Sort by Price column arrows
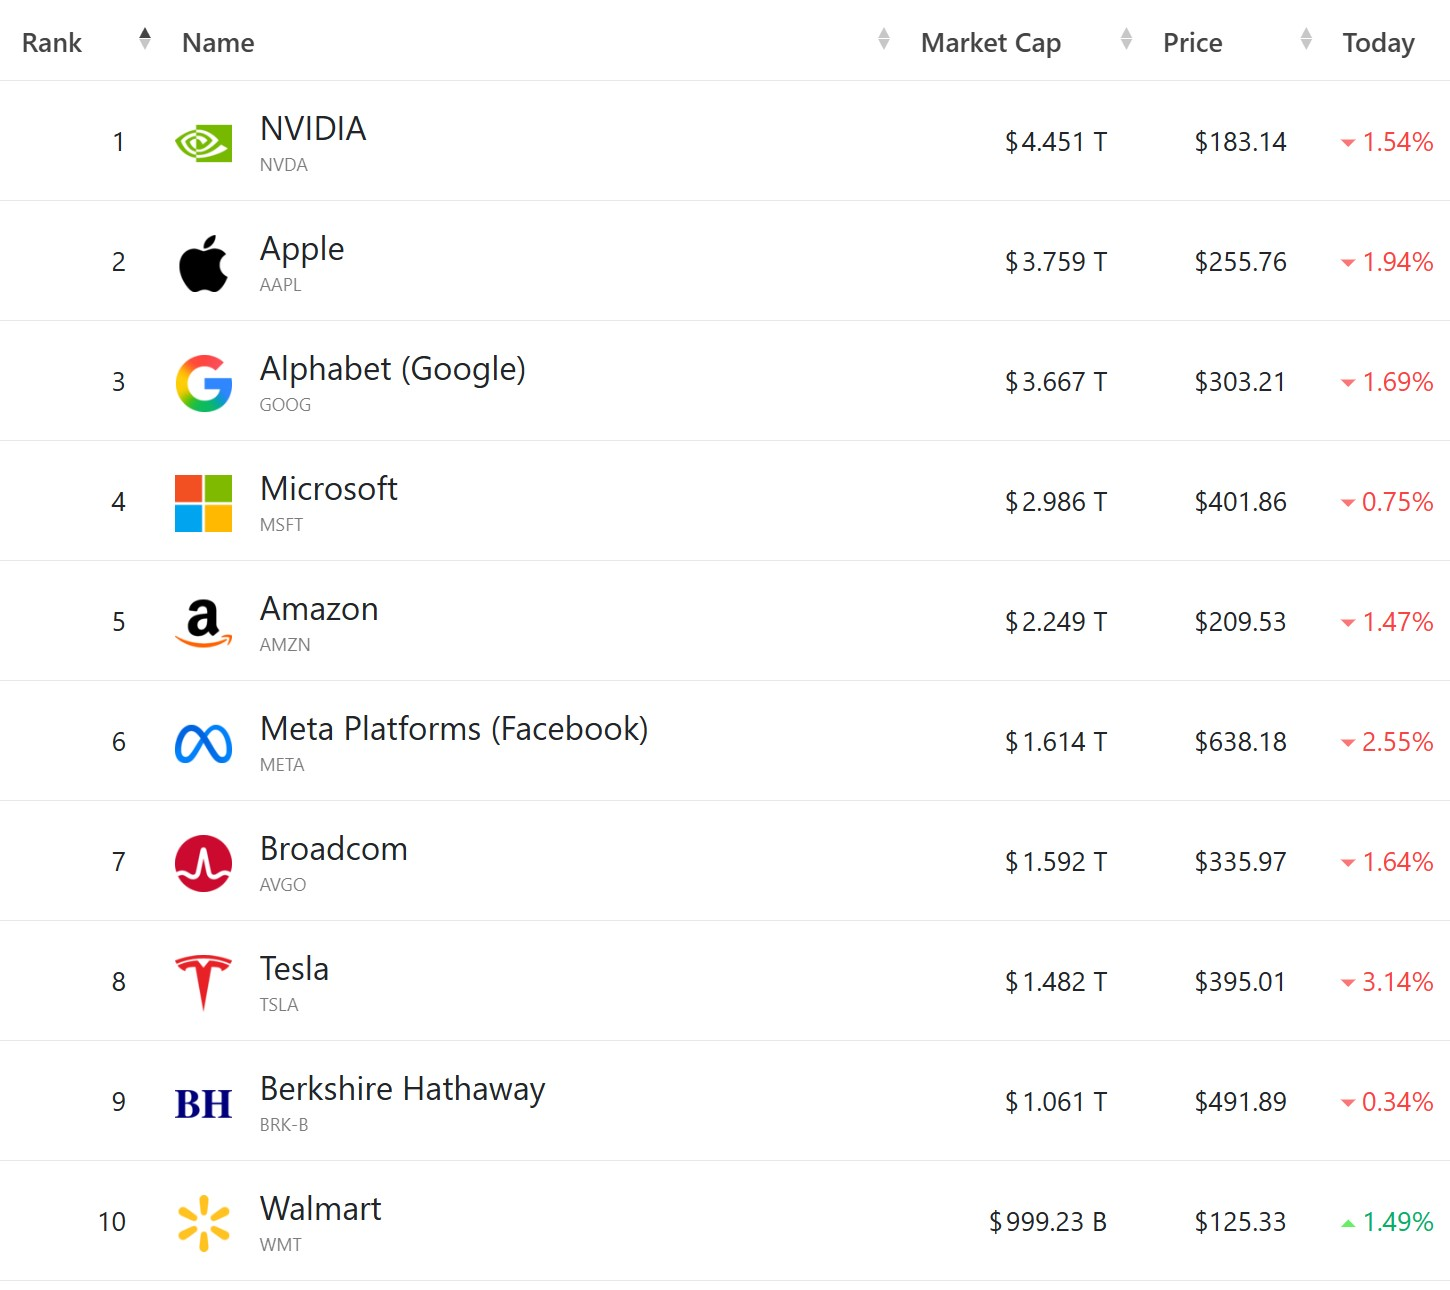The image size is (1450, 1290). click(1306, 39)
